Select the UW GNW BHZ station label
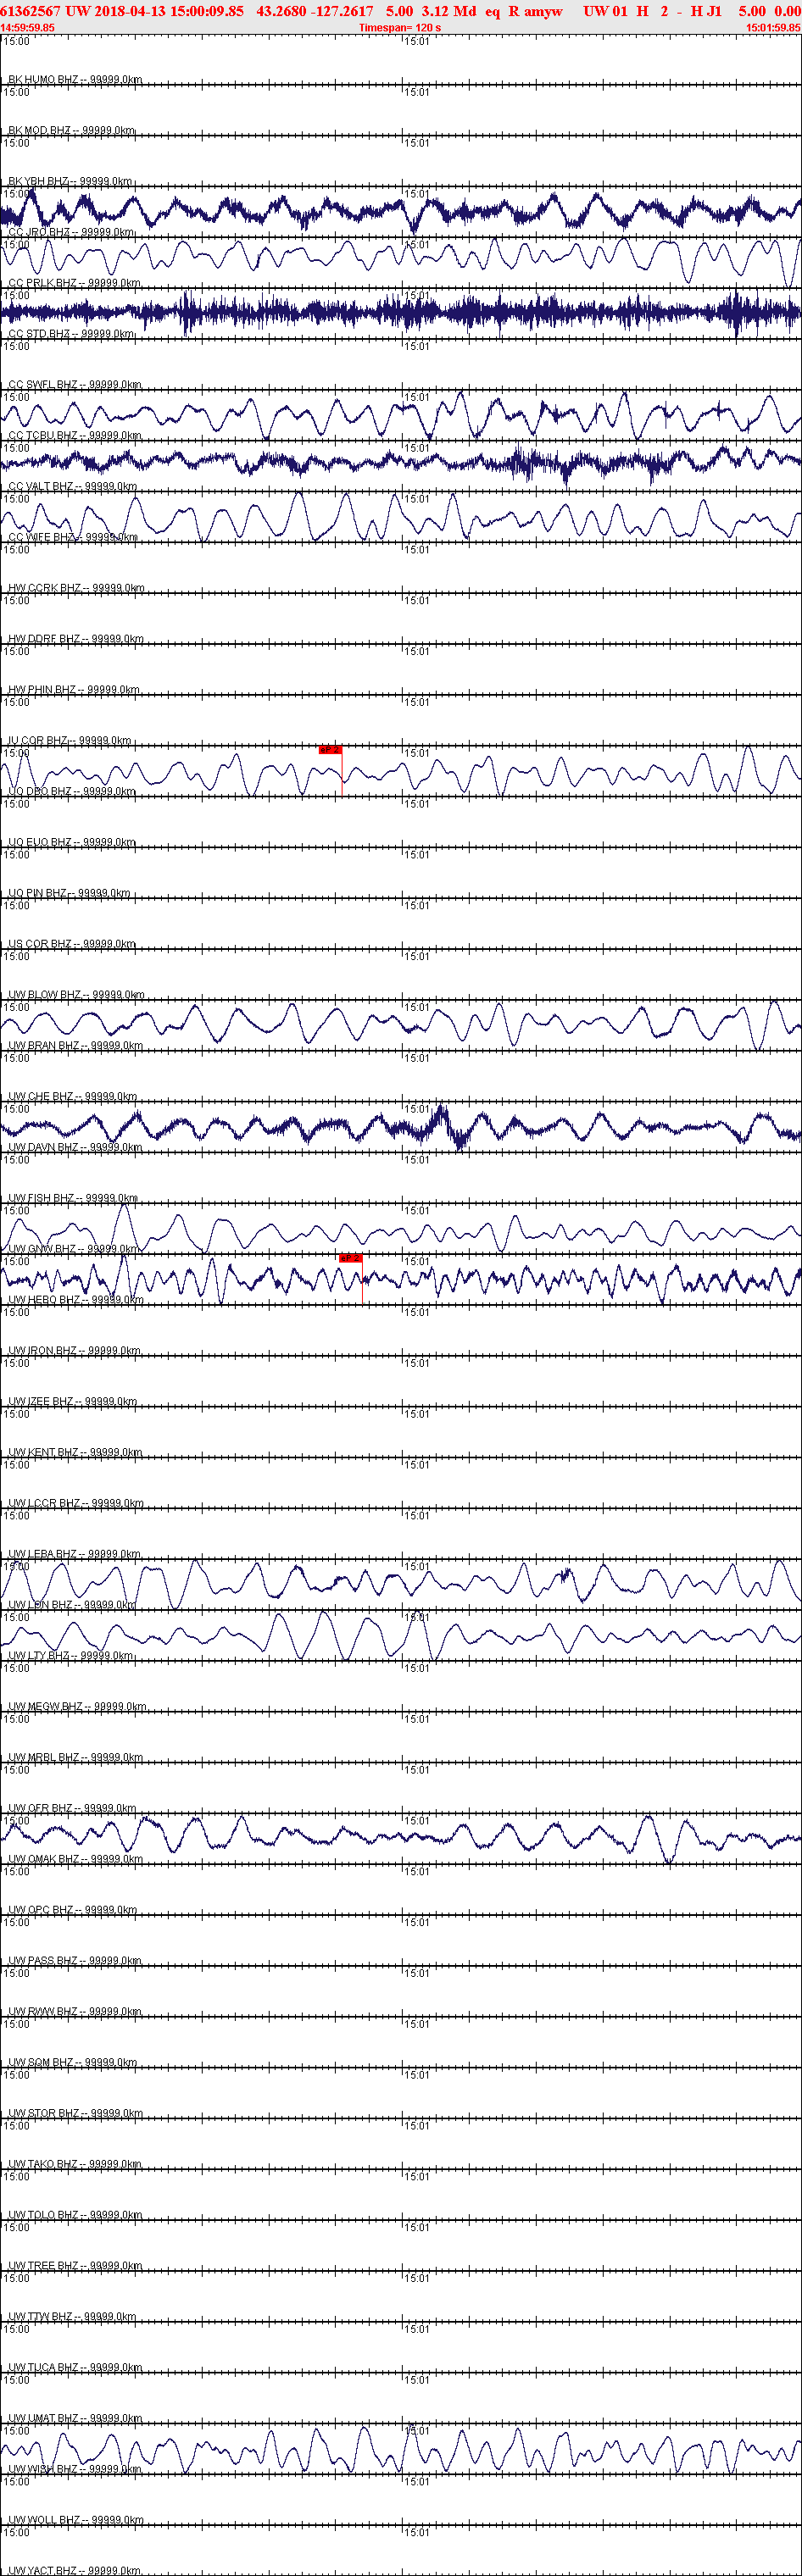Image resolution: width=802 pixels, height=2576 pixels. click(x=74, y=1249)
